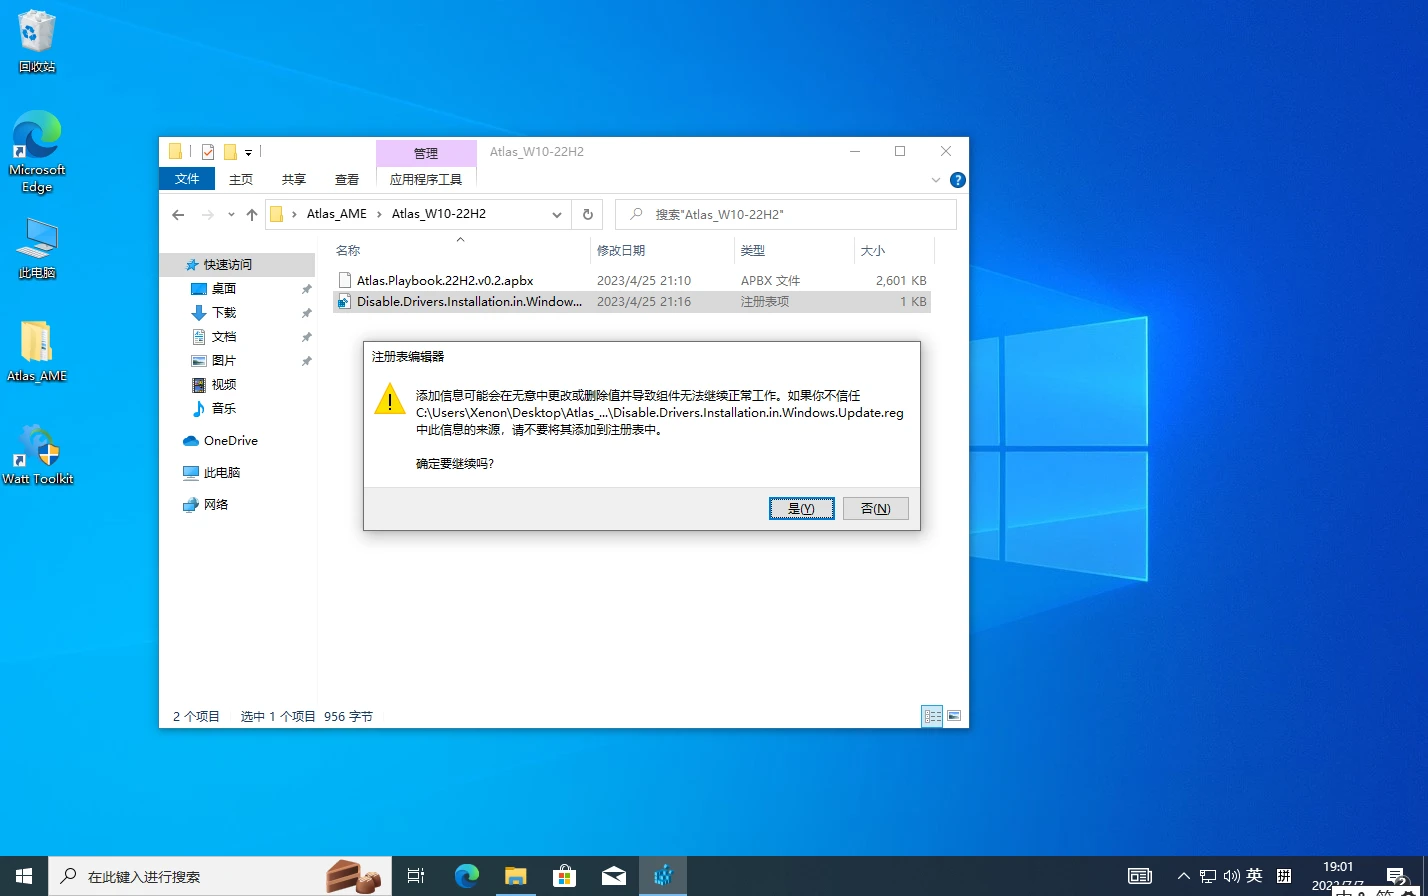Go forward with Explorer's forward arrow
This screenshot has height=896, width=1428.
(208, 214)
